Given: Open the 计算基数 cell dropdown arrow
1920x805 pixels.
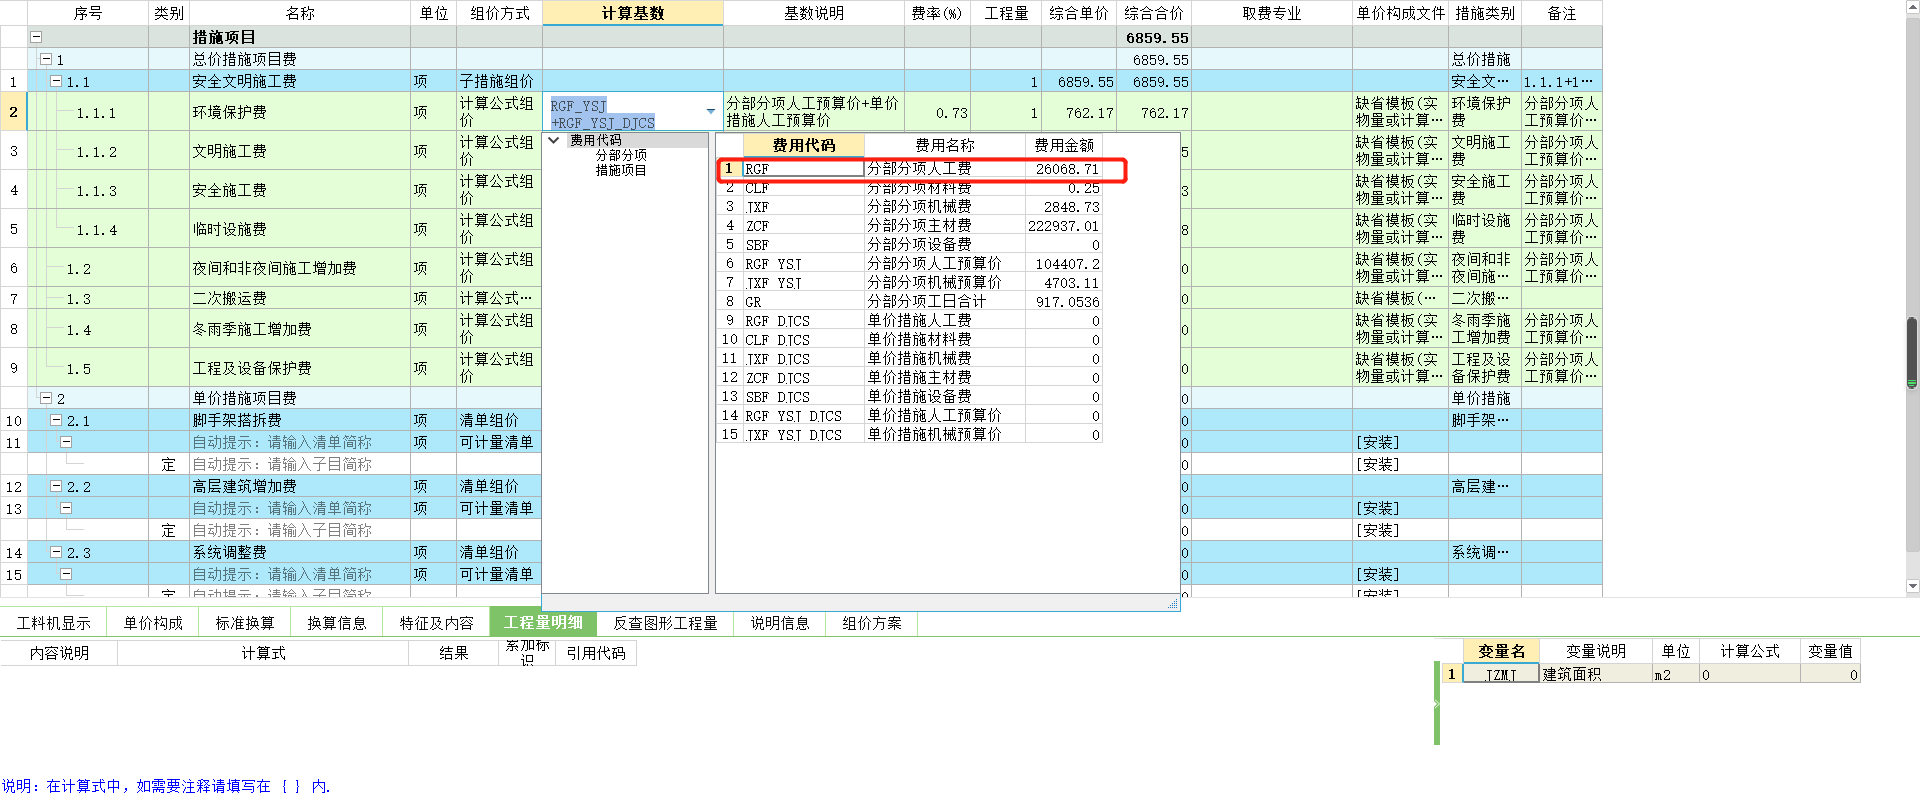Looking at the screenshot, I should click(711, 111).
